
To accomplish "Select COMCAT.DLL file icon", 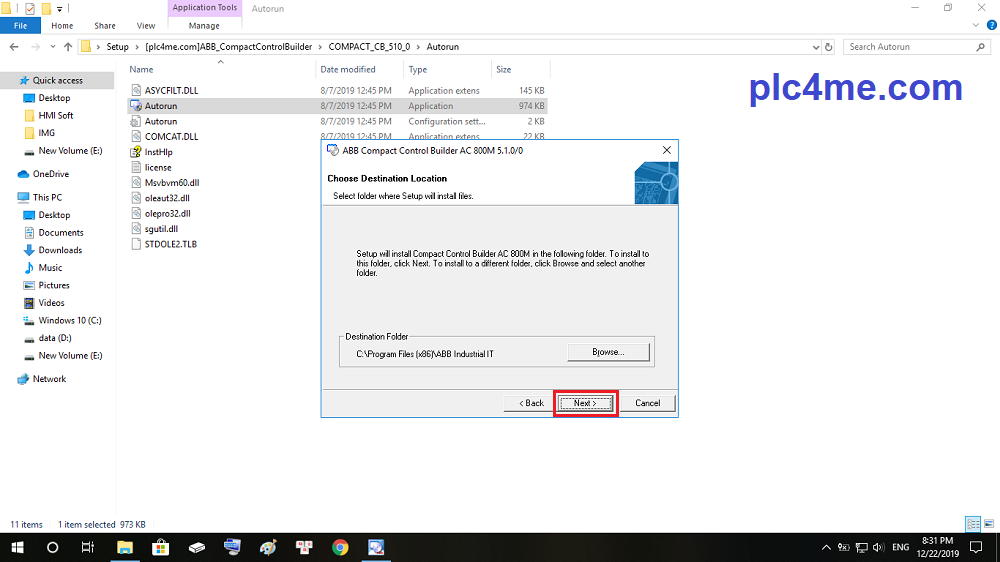I will pyautogui.click(x=136, y=137).
